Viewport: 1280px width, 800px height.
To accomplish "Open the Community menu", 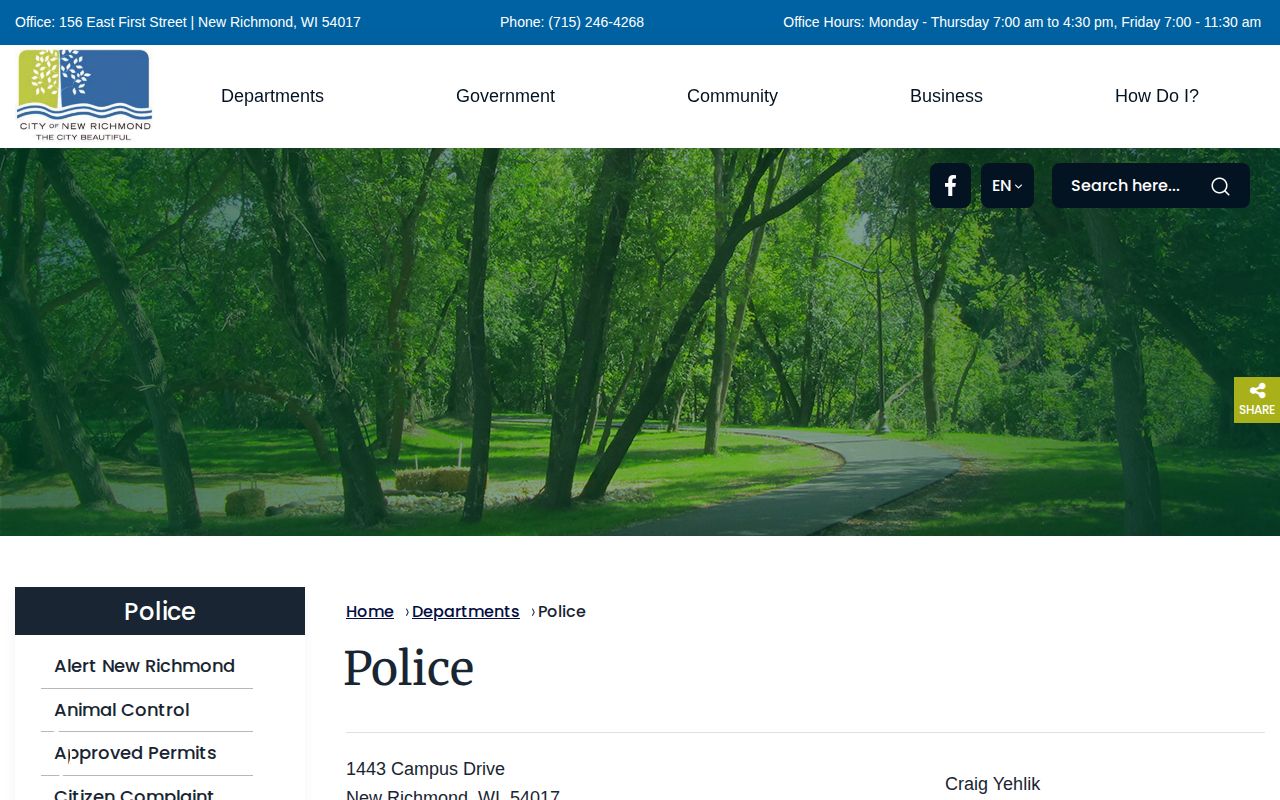I will (732, 96).
